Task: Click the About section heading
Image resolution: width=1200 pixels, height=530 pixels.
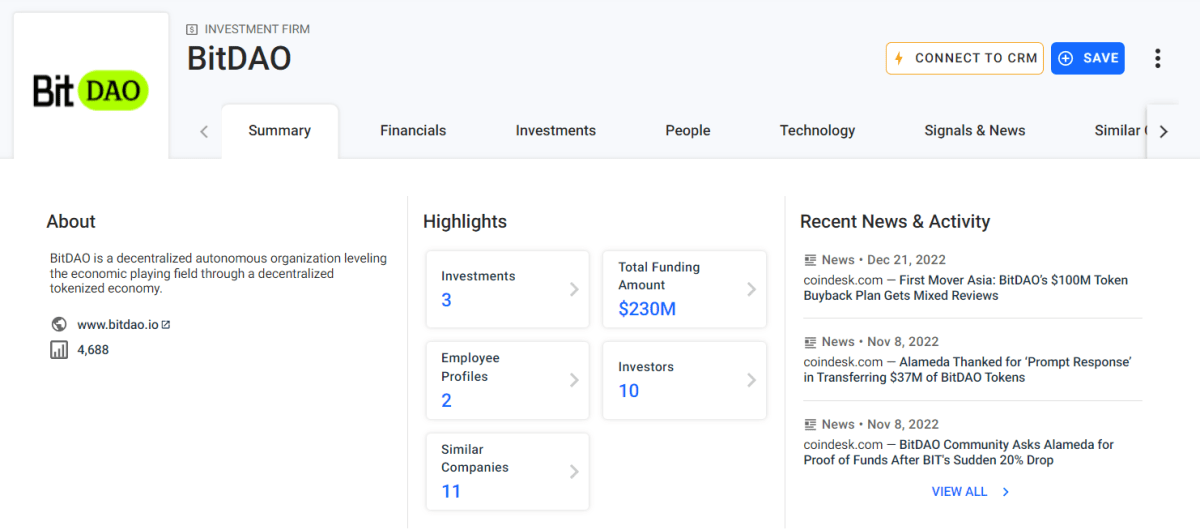Action: pos(71,222)
